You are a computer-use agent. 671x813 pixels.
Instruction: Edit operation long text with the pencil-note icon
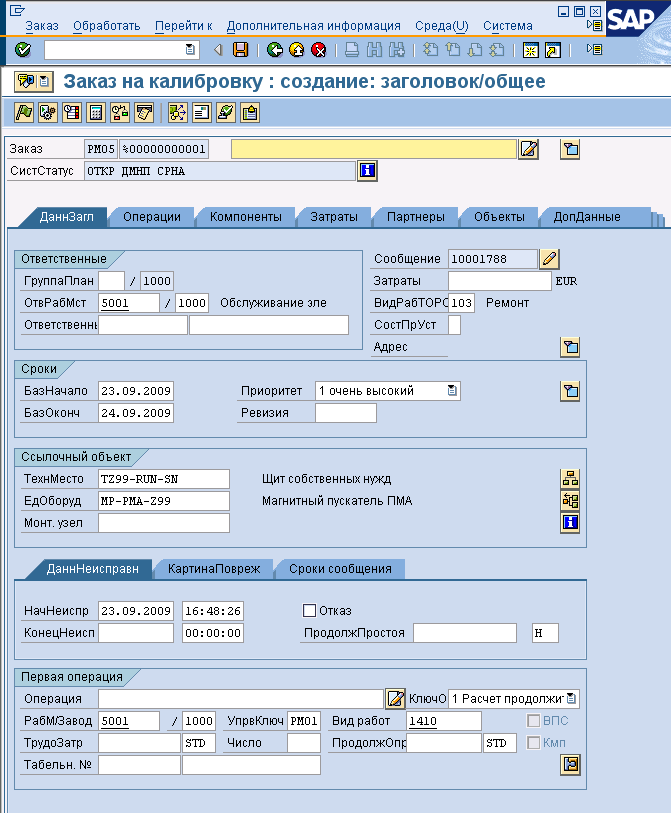coord(395,699)
